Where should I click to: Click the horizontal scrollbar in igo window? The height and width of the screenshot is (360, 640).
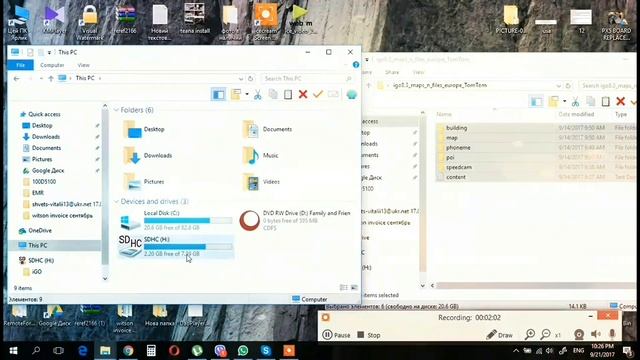point(535,286)
